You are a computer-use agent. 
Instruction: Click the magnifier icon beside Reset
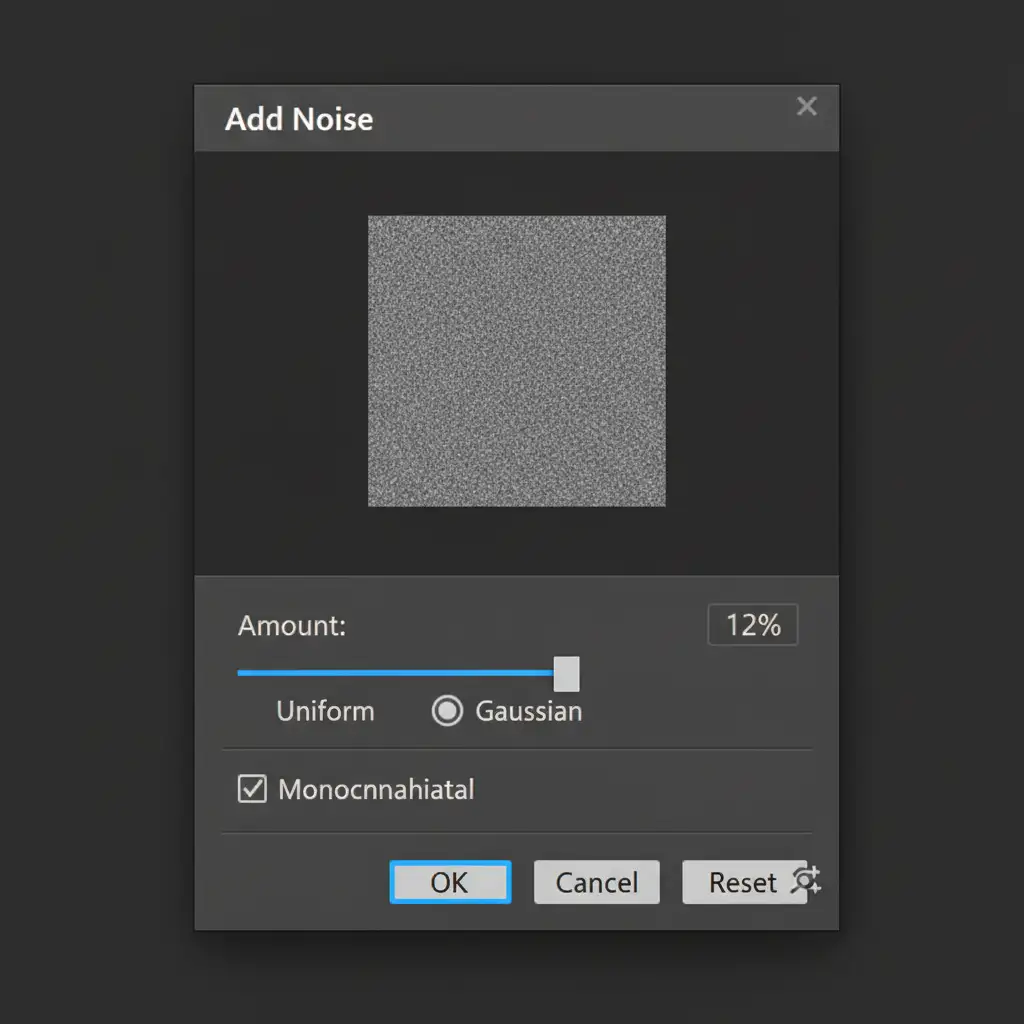806,880
